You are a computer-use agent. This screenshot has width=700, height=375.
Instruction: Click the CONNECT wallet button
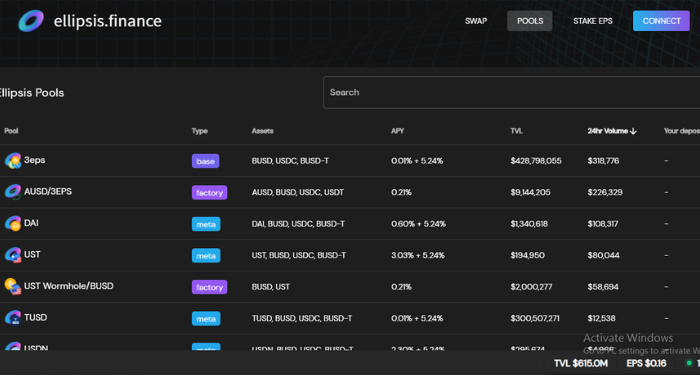(661, 21)
